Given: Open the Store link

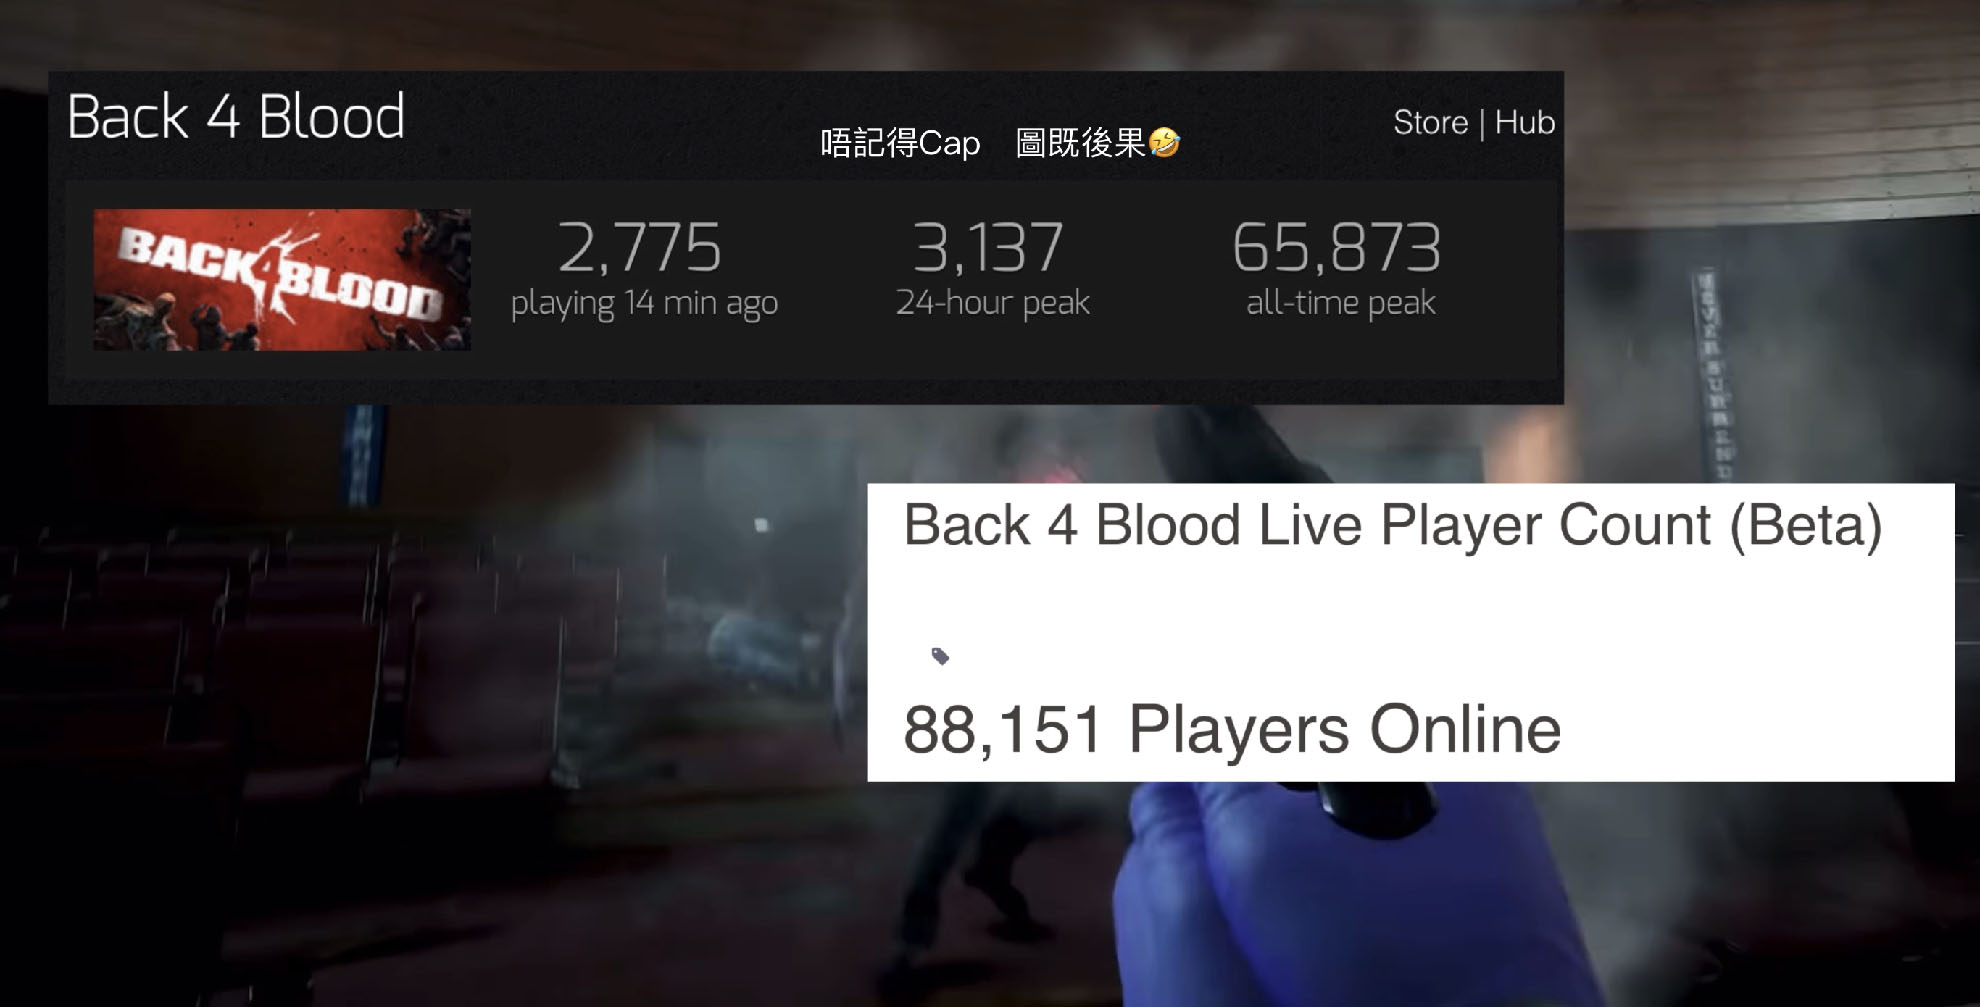Looking at the screenshot, I should [1430, 122].
